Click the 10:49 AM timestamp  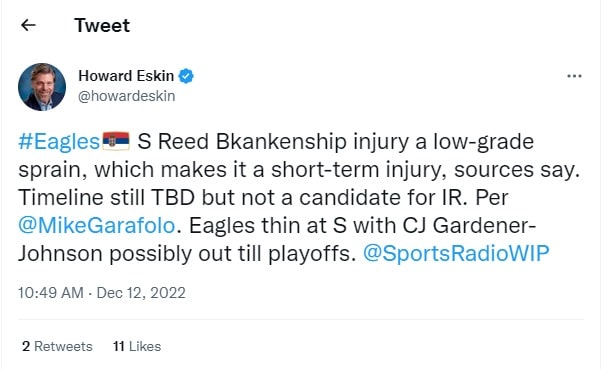click(x=51, y=293)
